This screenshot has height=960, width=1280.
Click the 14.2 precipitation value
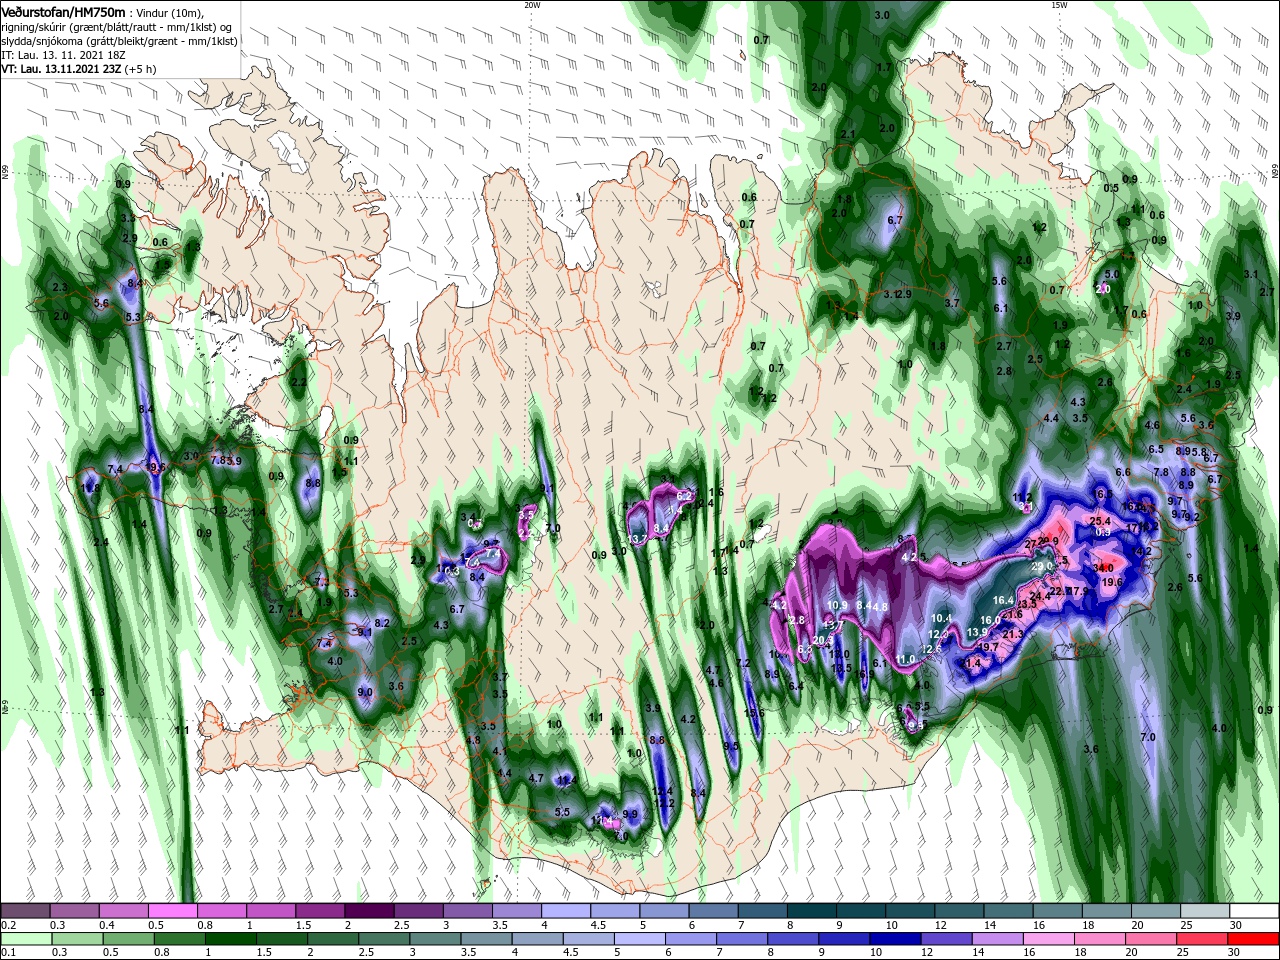point(1143,552)
